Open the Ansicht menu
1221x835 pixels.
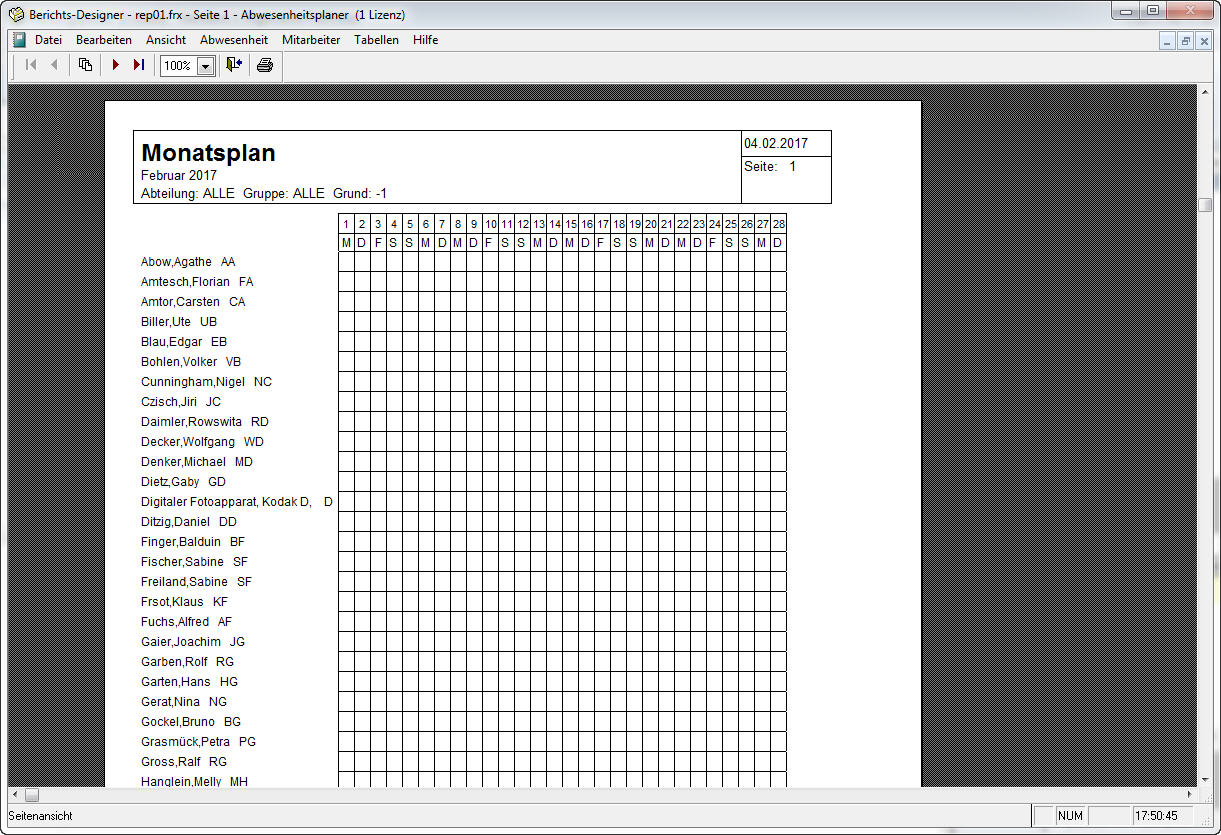tap(166, 40)
